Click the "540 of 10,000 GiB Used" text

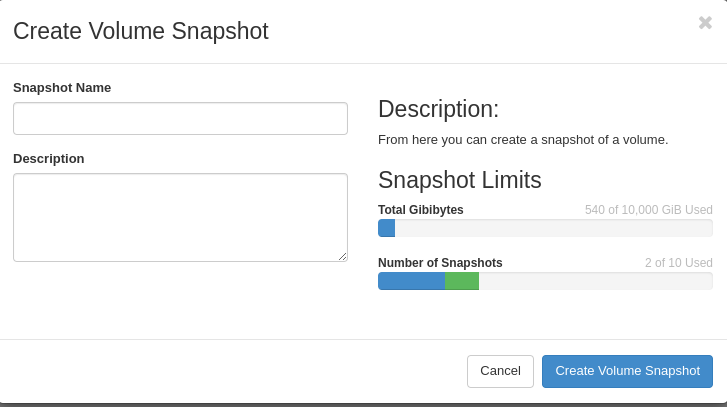[x=648, y=210]
